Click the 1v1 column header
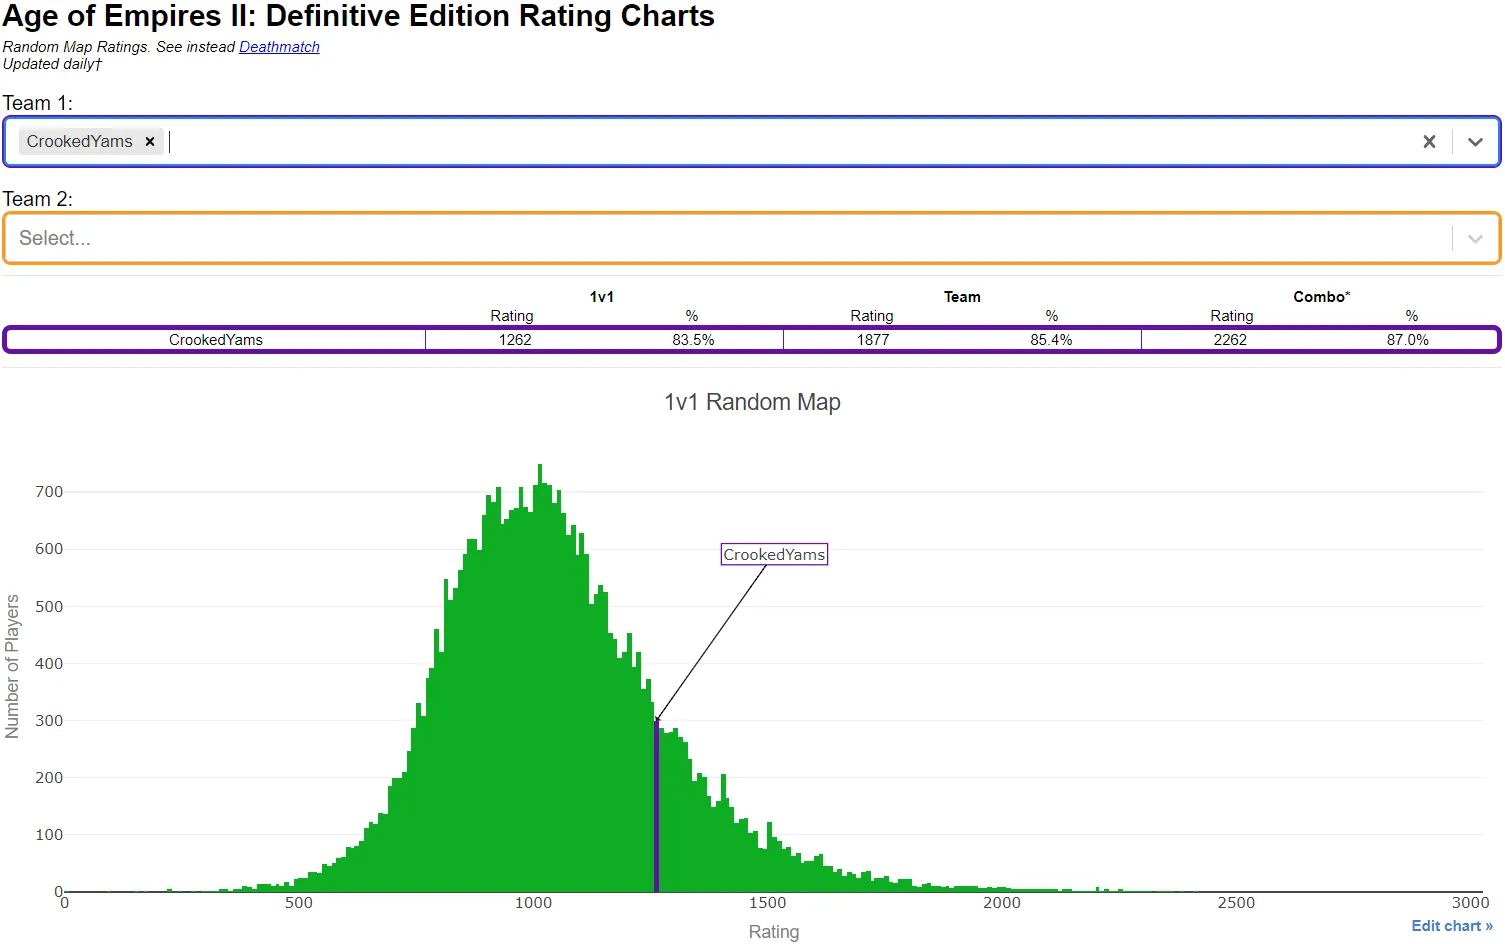 click(602, 297)
